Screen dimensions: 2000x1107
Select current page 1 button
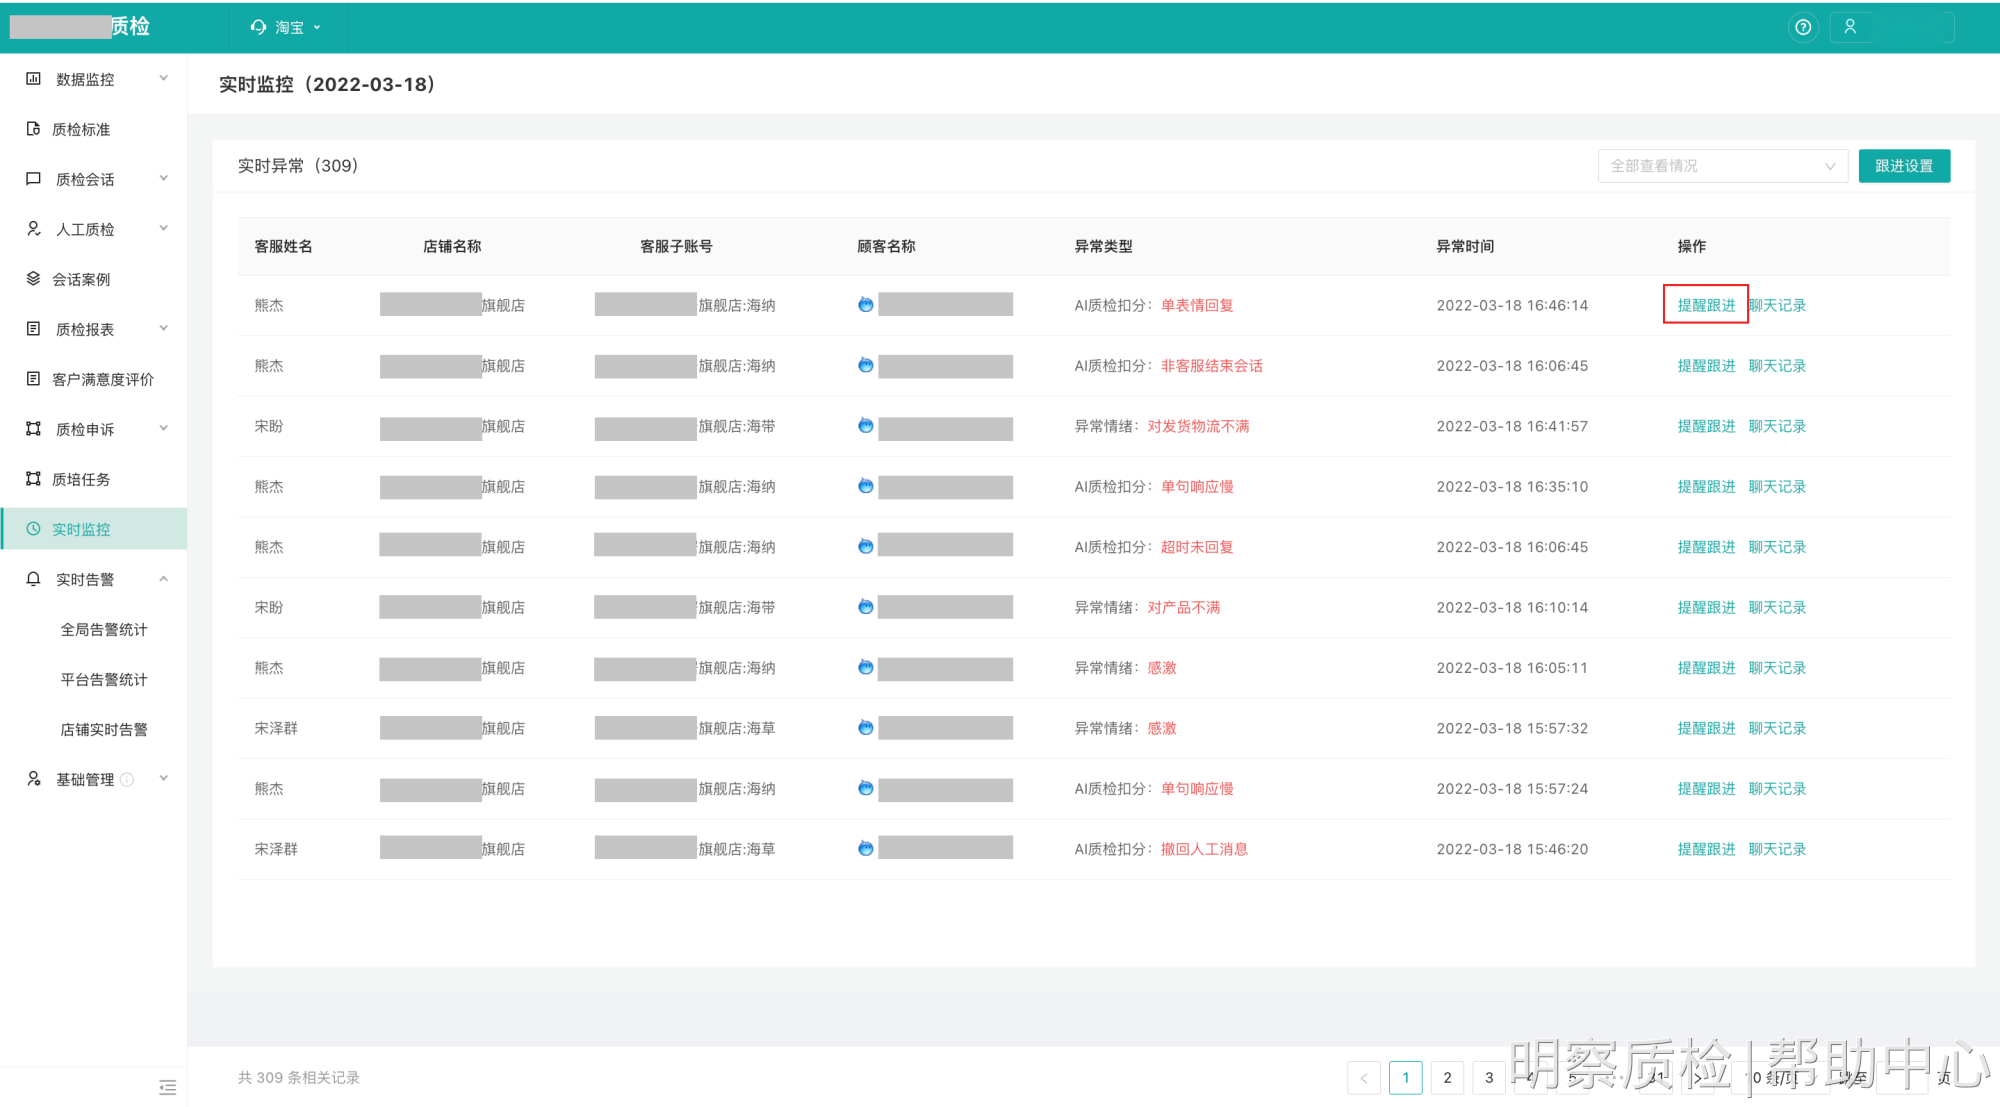[1405, 1077]
